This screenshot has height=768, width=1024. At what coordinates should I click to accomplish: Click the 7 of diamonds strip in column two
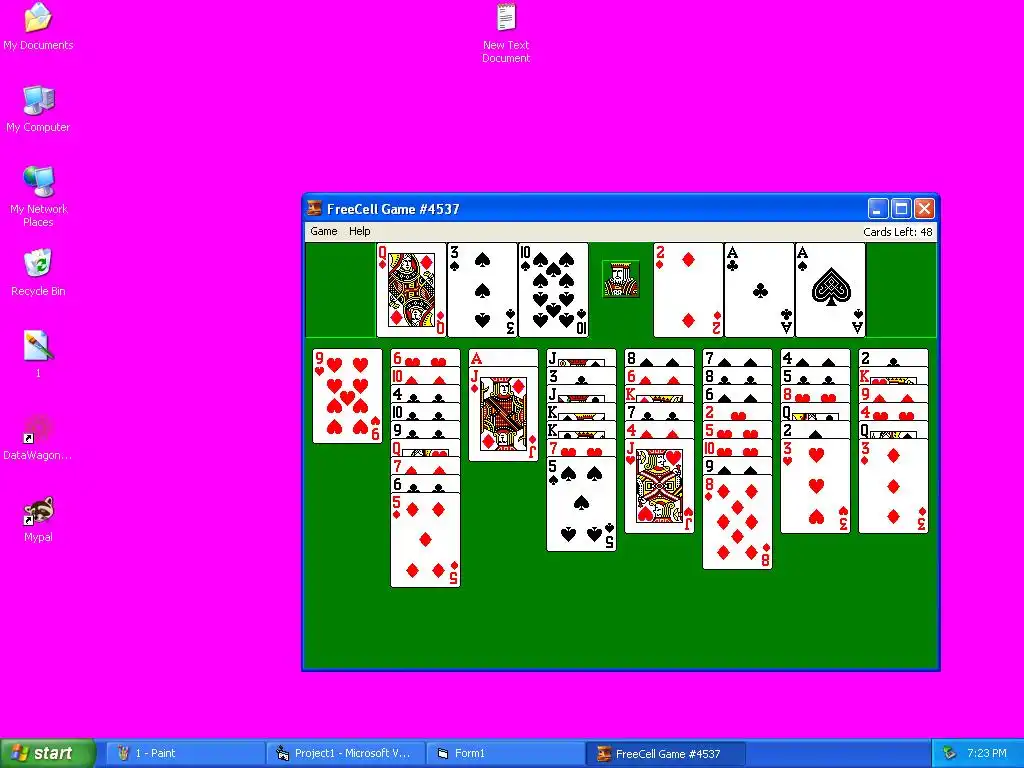425,466
